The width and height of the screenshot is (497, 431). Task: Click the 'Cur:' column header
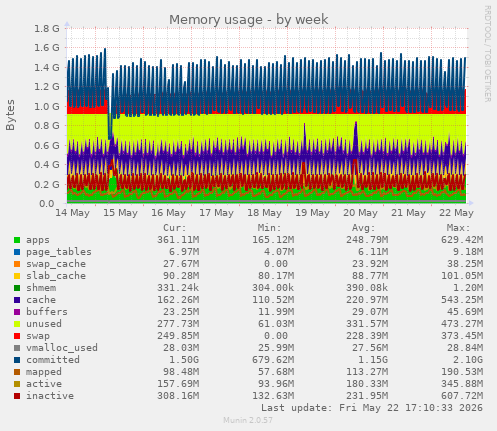coord(174,228)
